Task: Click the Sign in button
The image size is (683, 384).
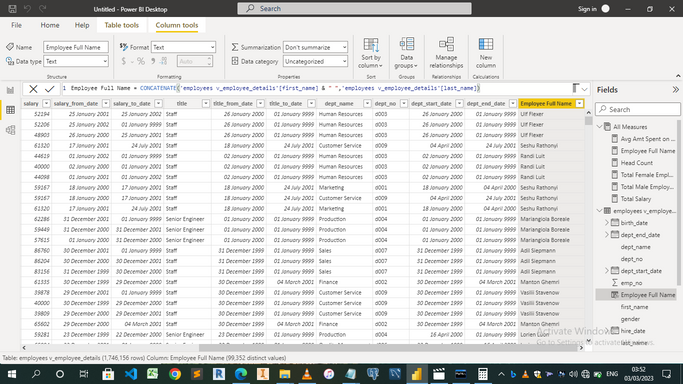Action: point(594,9)
